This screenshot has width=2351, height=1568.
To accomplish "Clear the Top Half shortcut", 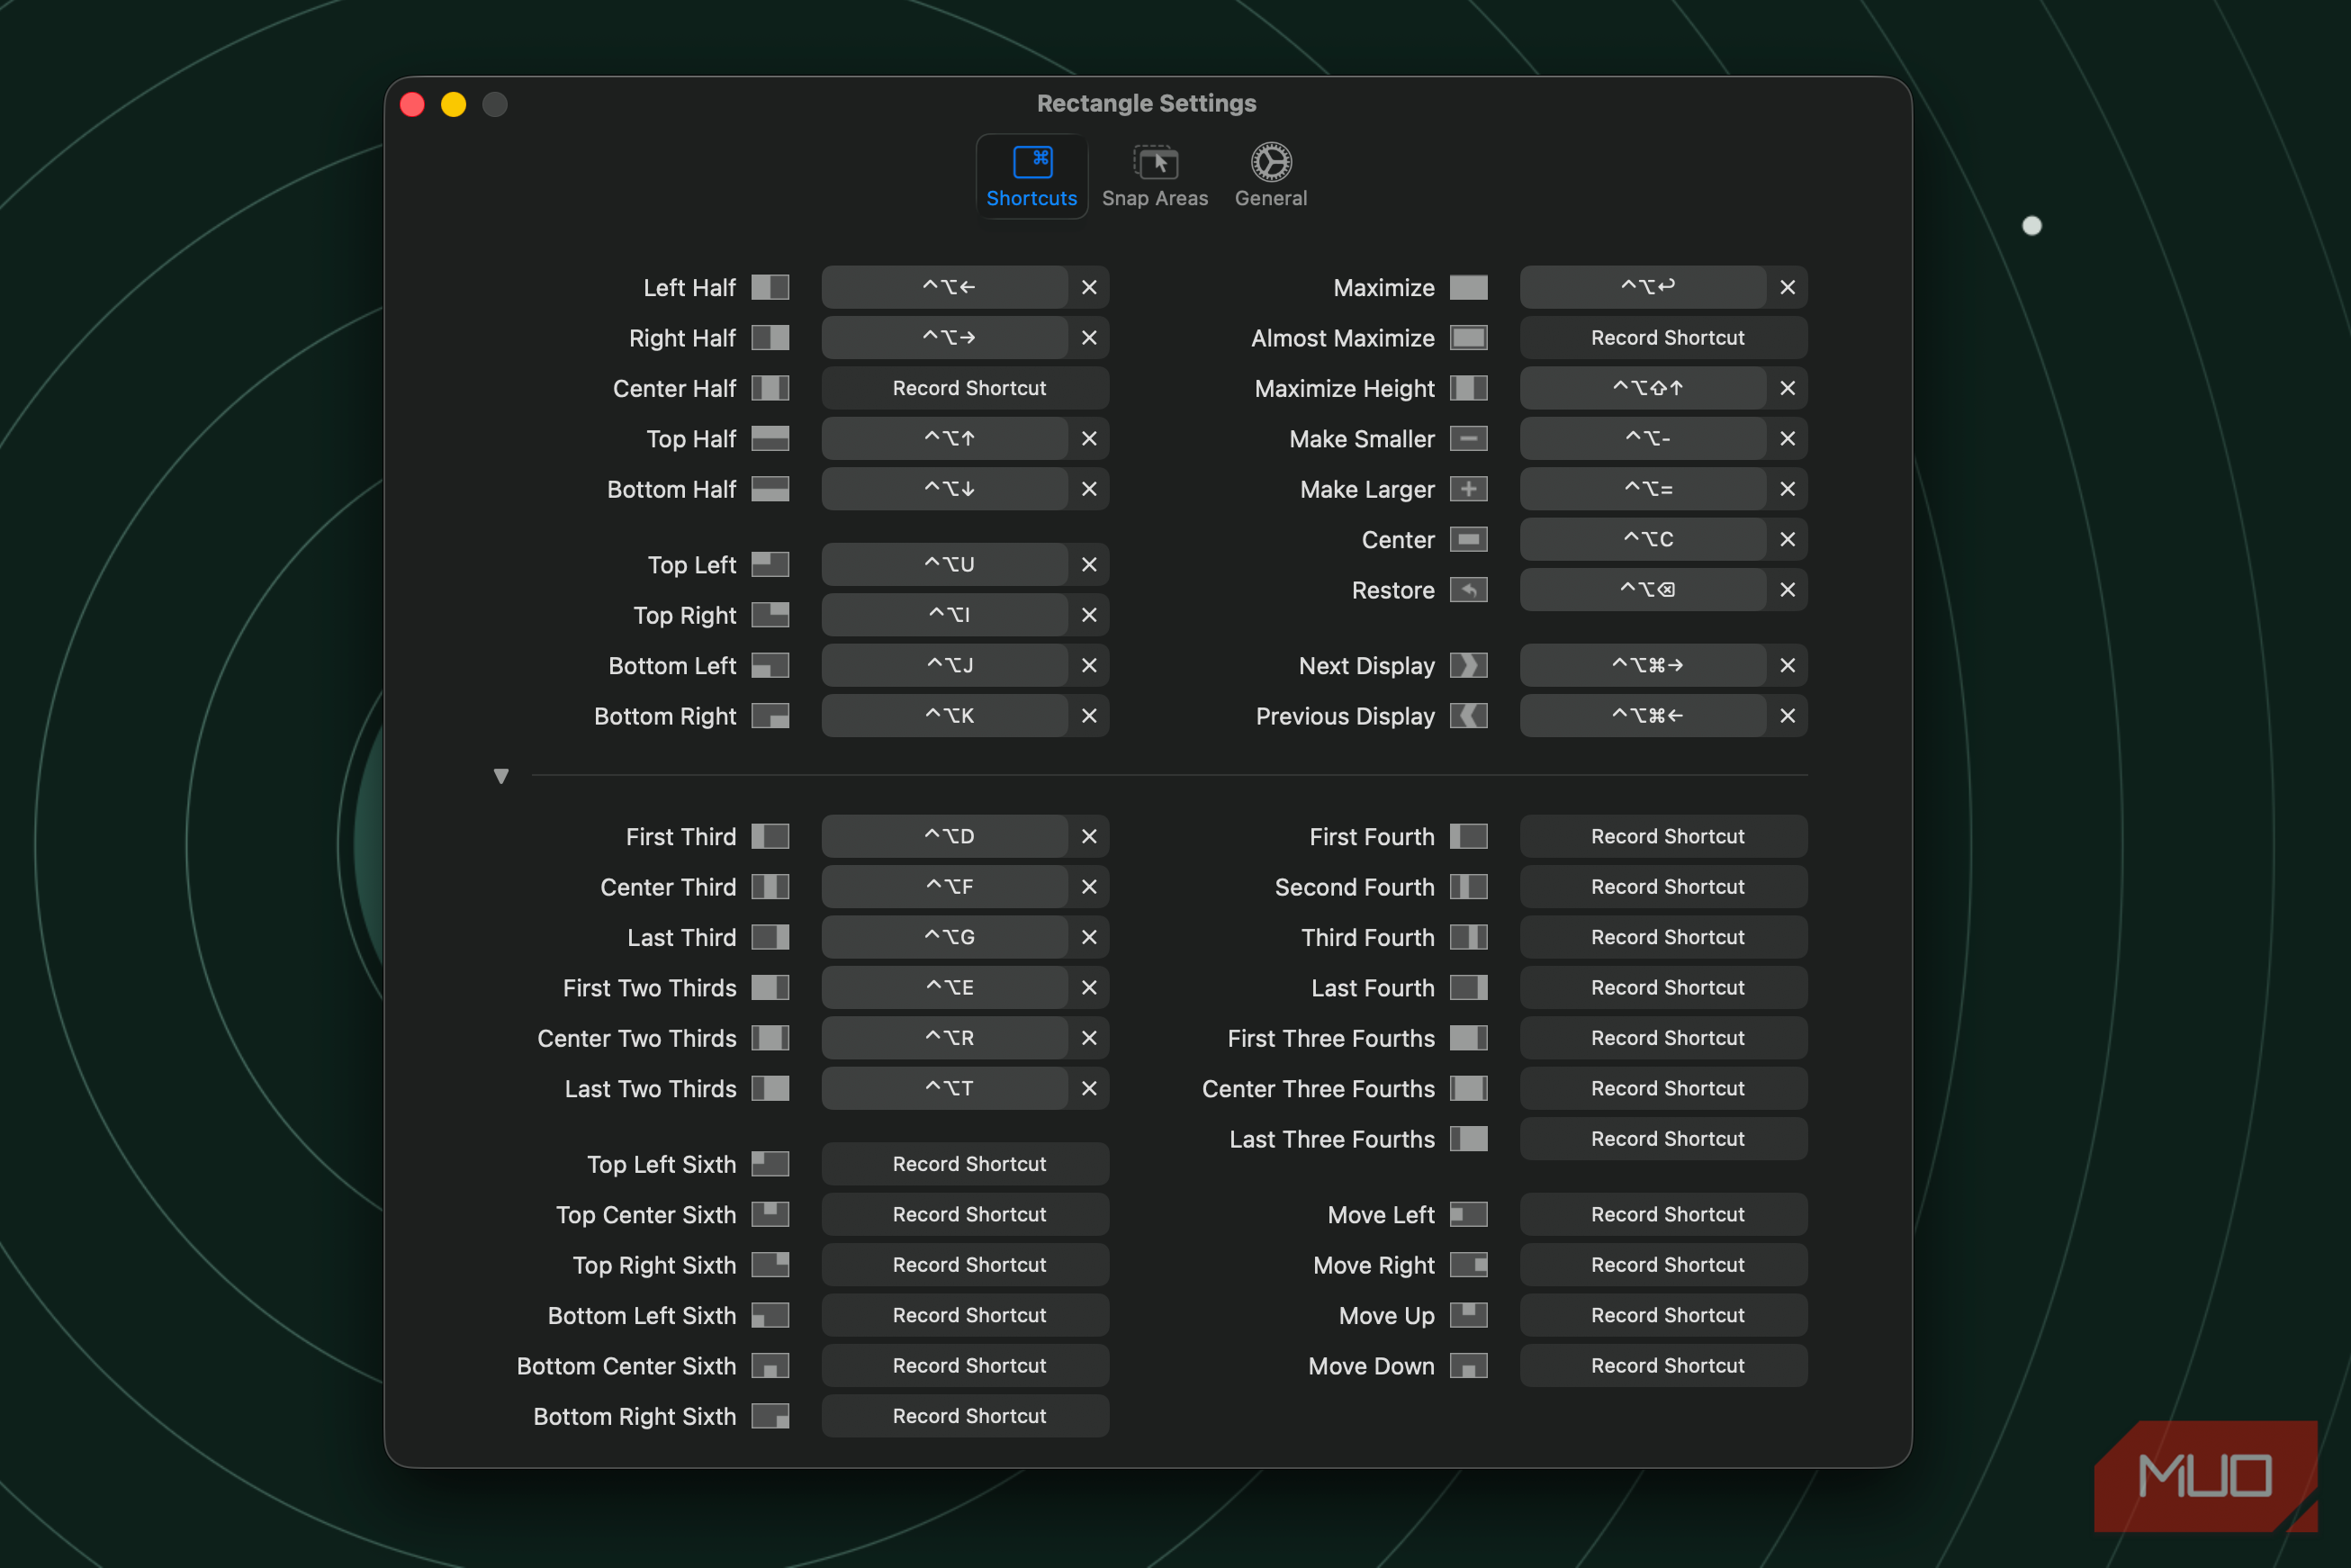I will coord(1089,439).
